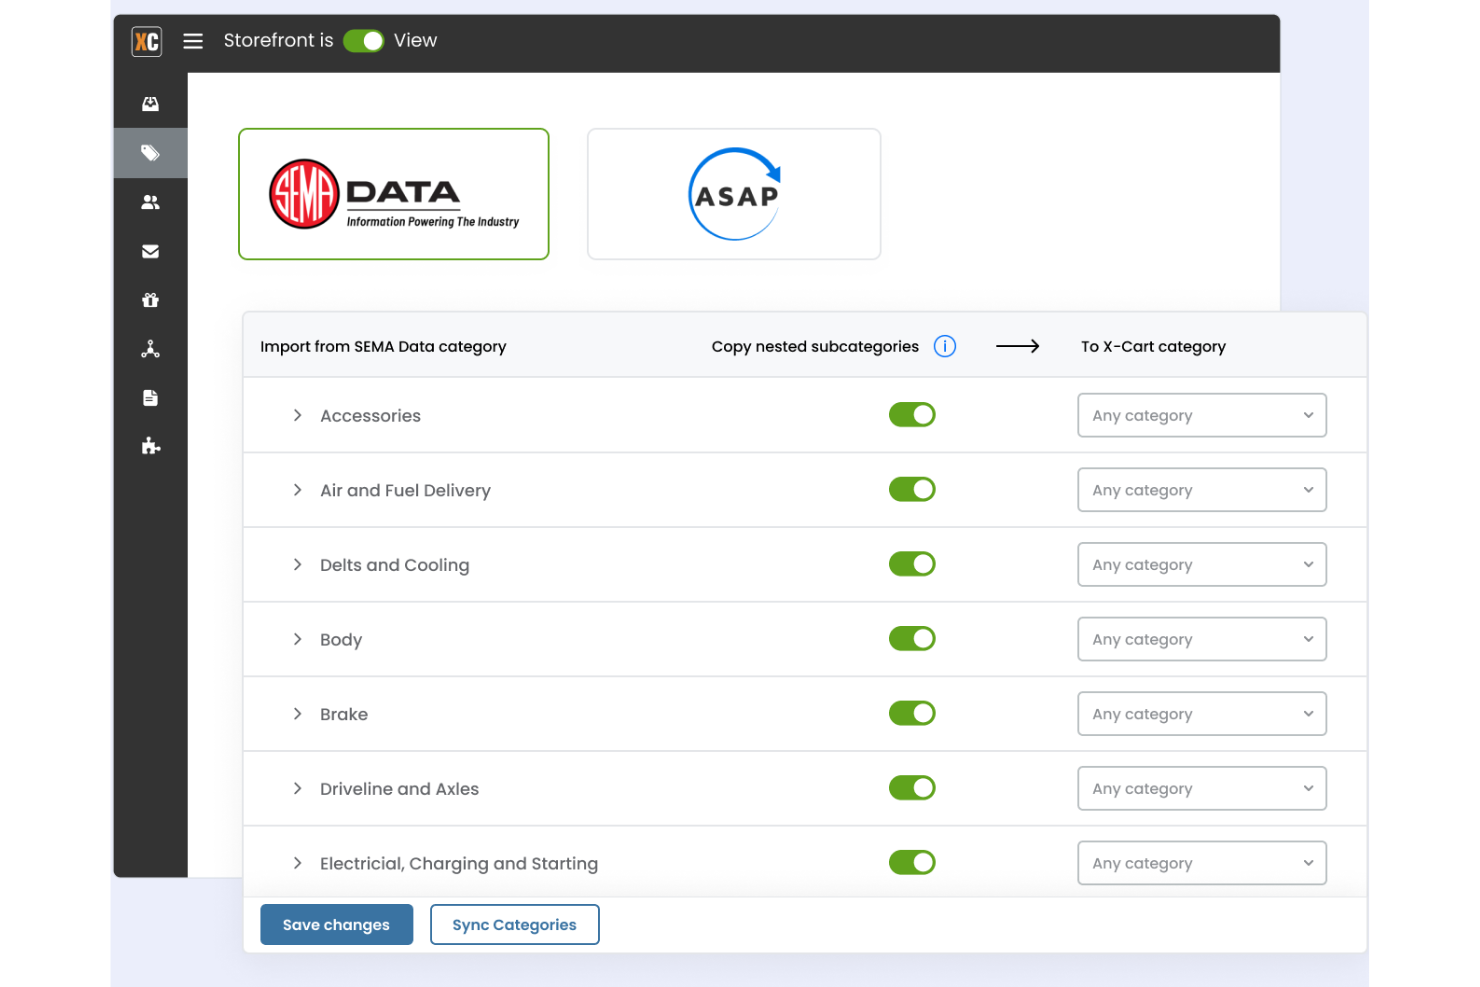
Task: Toggle the Storefront switch off
Action: click(x=363, y=40)
